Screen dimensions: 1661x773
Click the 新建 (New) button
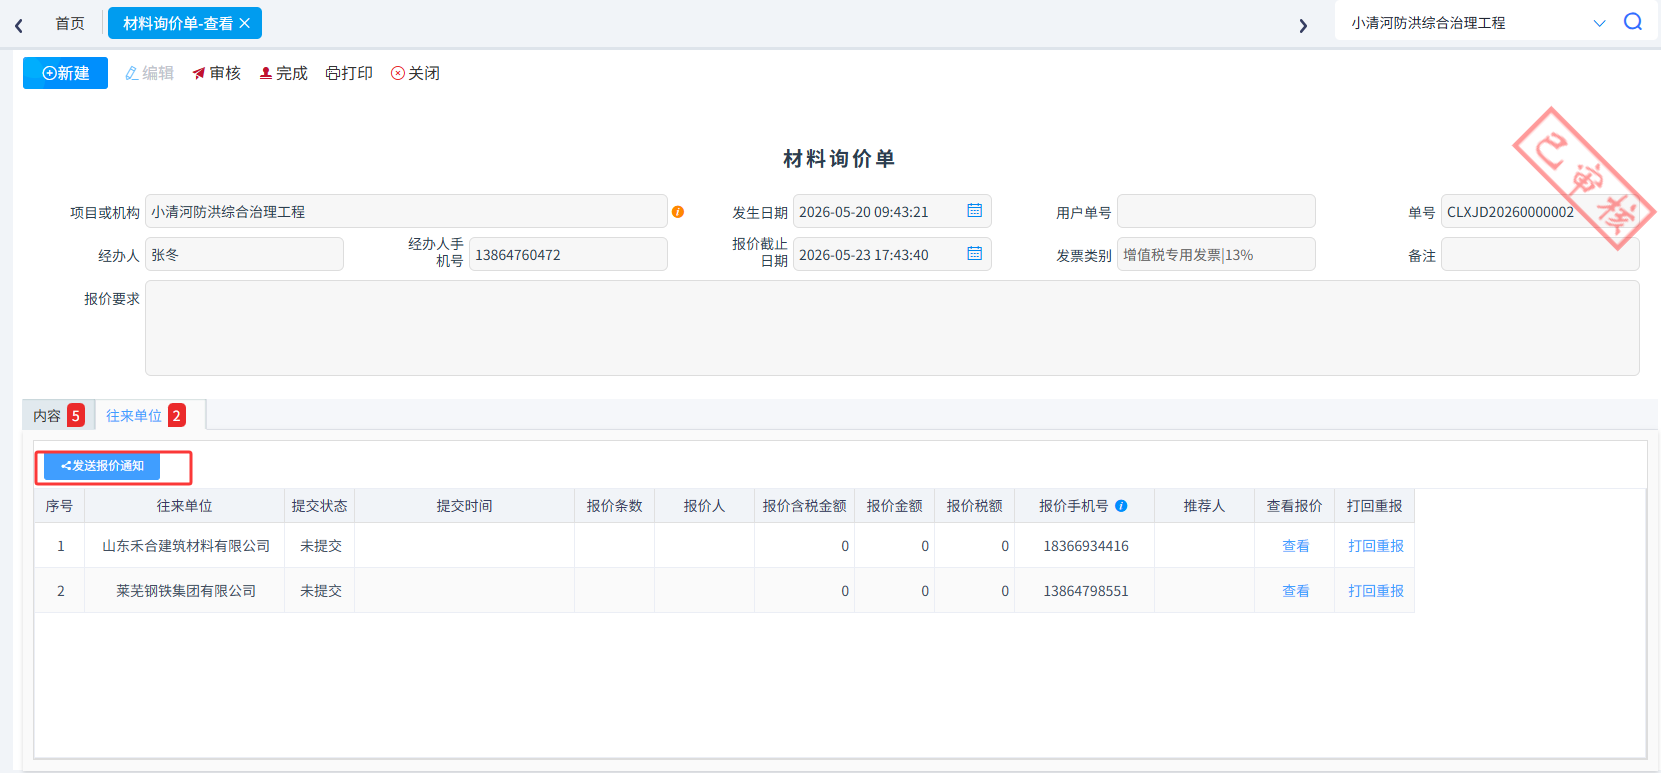[65, 73]
